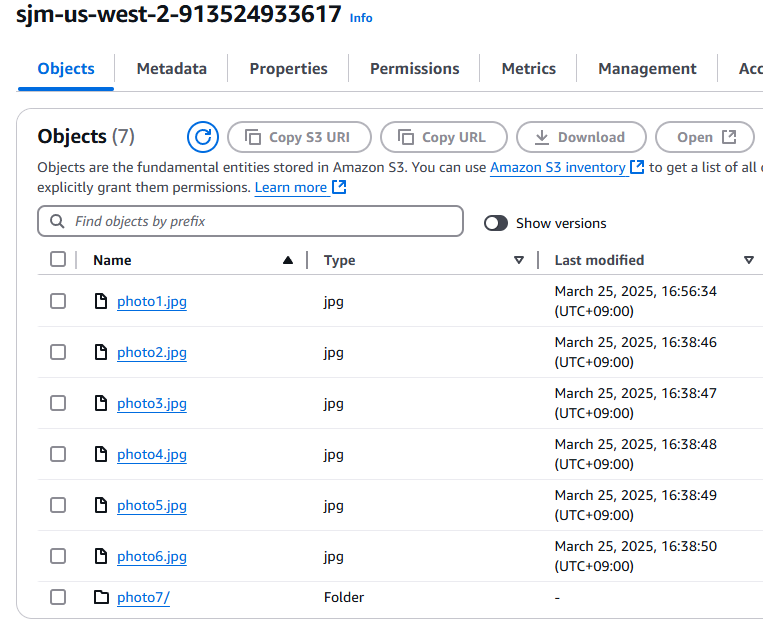The width and height of the screenshot is (763, 637).
Task: Click external link icon after Amazon S3 inventory
Action: tap(637, 167)
